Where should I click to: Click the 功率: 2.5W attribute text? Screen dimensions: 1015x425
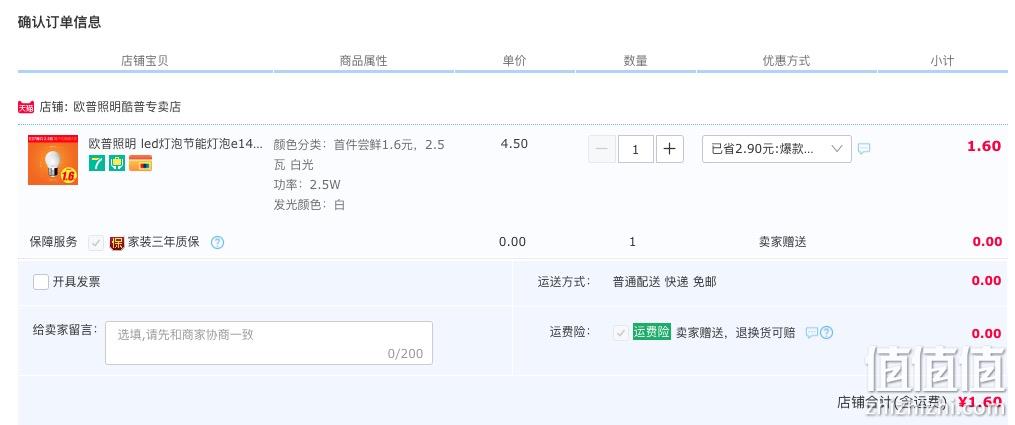[x=307, y=184]
